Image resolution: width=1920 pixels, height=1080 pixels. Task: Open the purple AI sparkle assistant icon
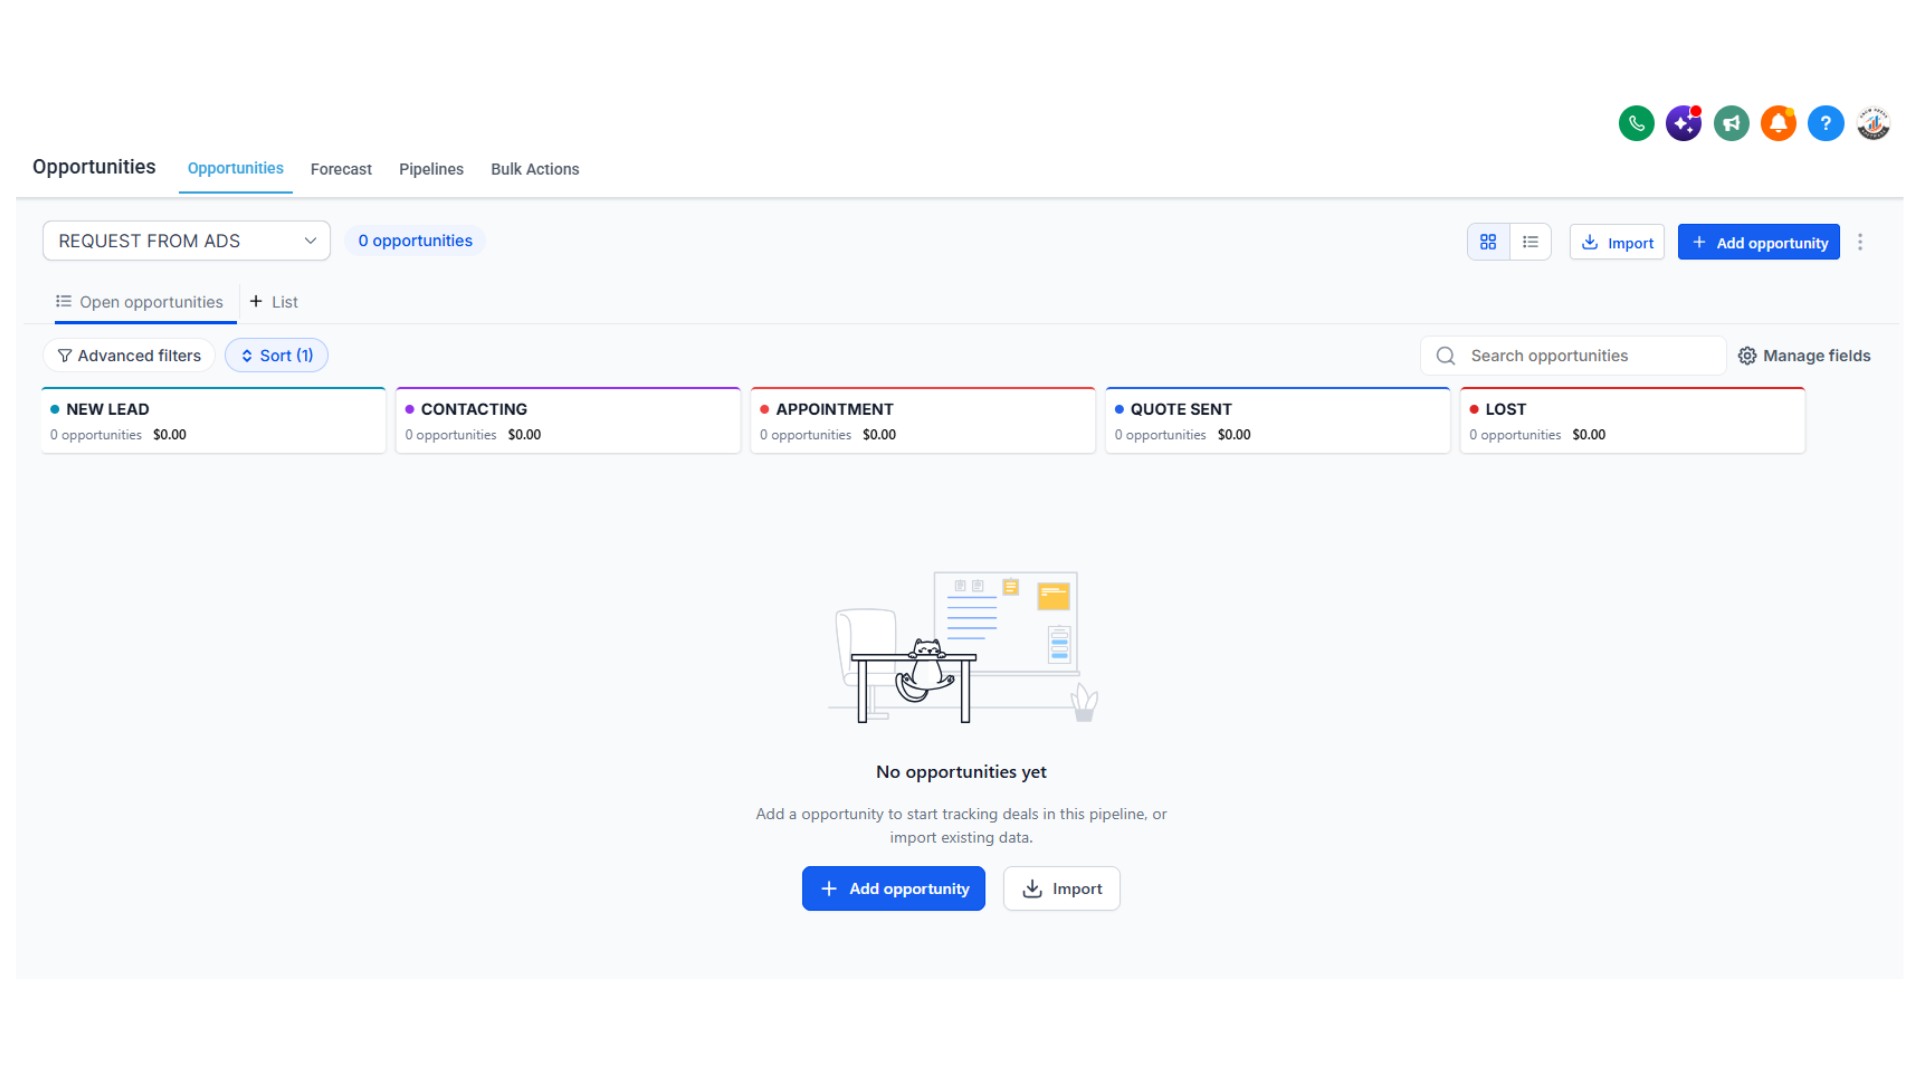[x=1684, y=124]
